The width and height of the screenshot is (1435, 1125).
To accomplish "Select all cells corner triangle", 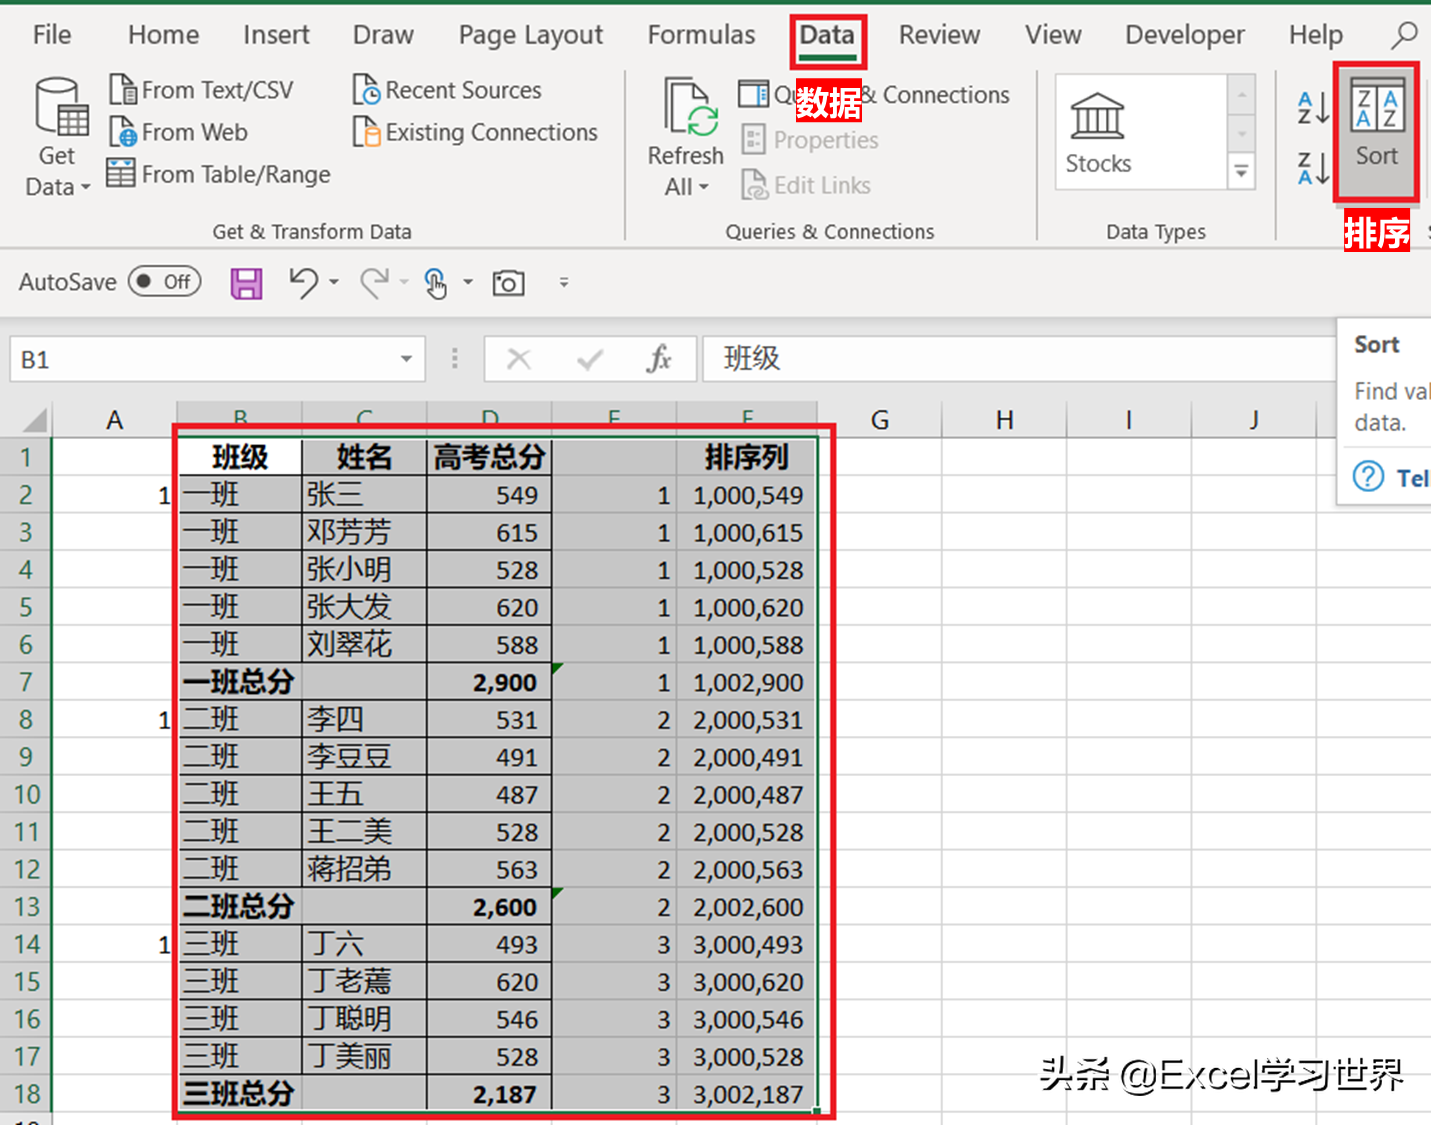I will 34,420.
